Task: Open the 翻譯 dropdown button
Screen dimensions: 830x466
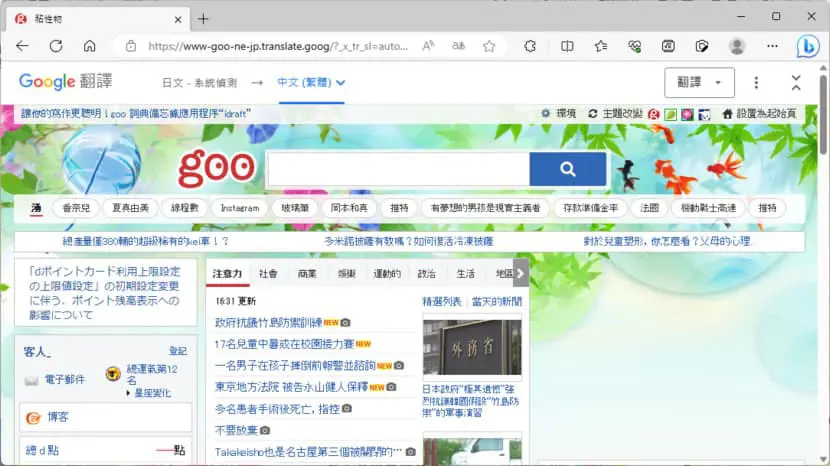Action: [699, 83]
